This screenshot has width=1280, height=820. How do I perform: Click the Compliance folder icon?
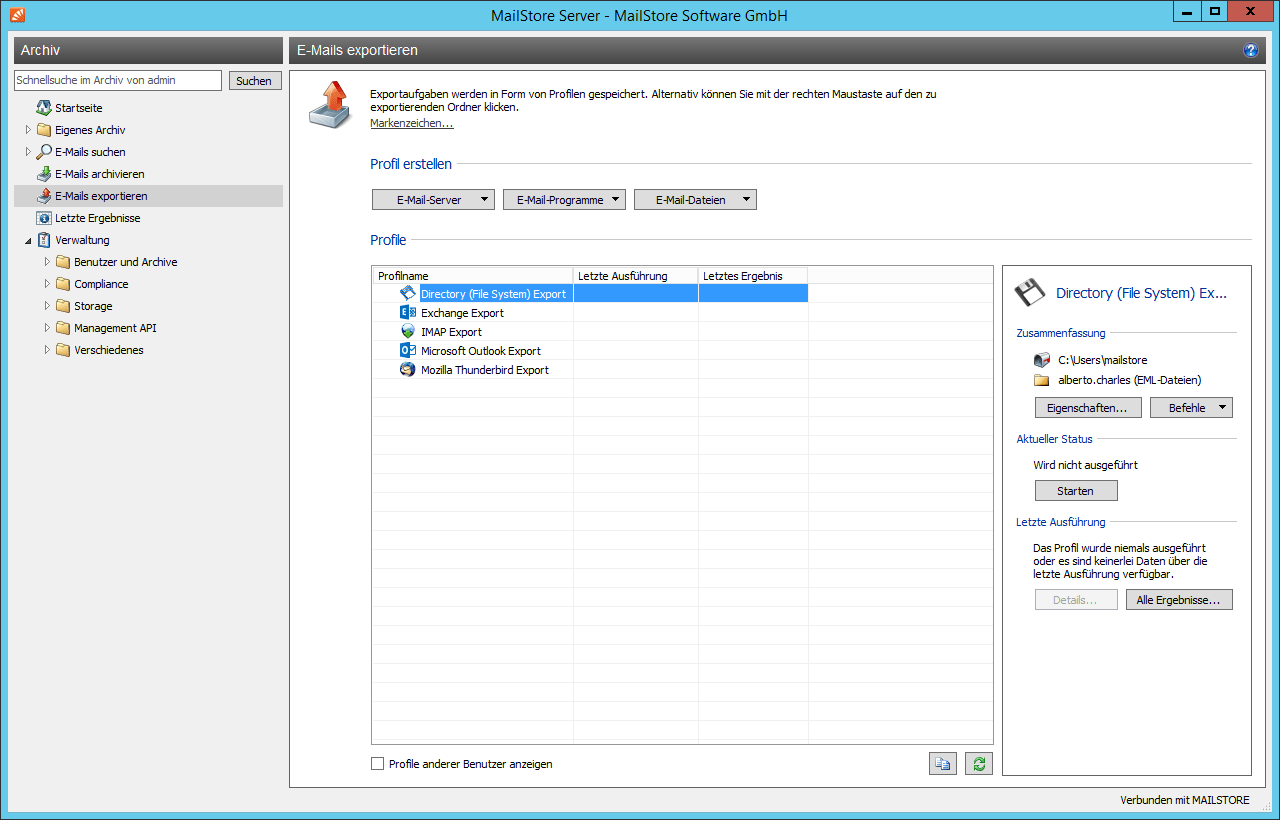click(63, 284)
